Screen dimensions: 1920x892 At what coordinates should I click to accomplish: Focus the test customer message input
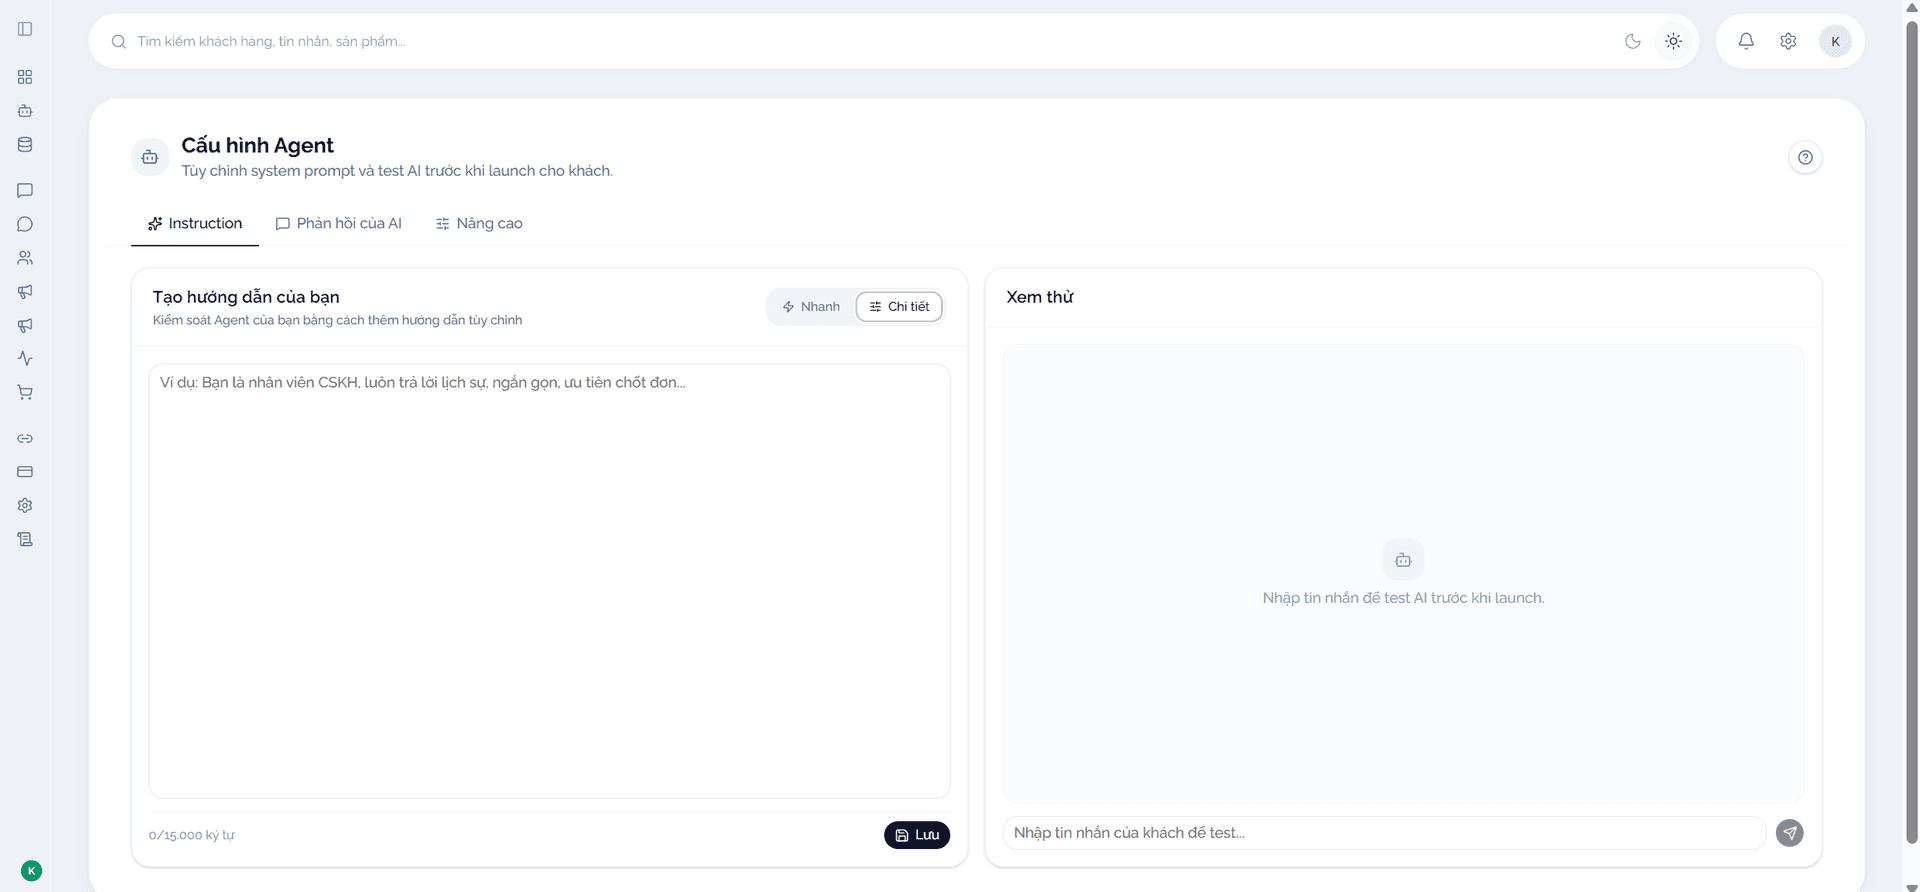pos(1384,833)
